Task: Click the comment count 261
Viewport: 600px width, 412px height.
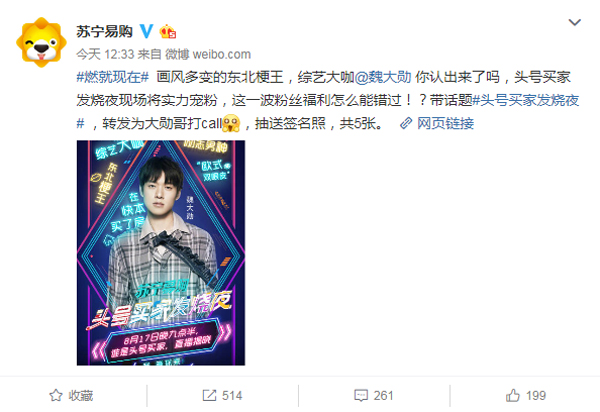Action: coord(383,395)
